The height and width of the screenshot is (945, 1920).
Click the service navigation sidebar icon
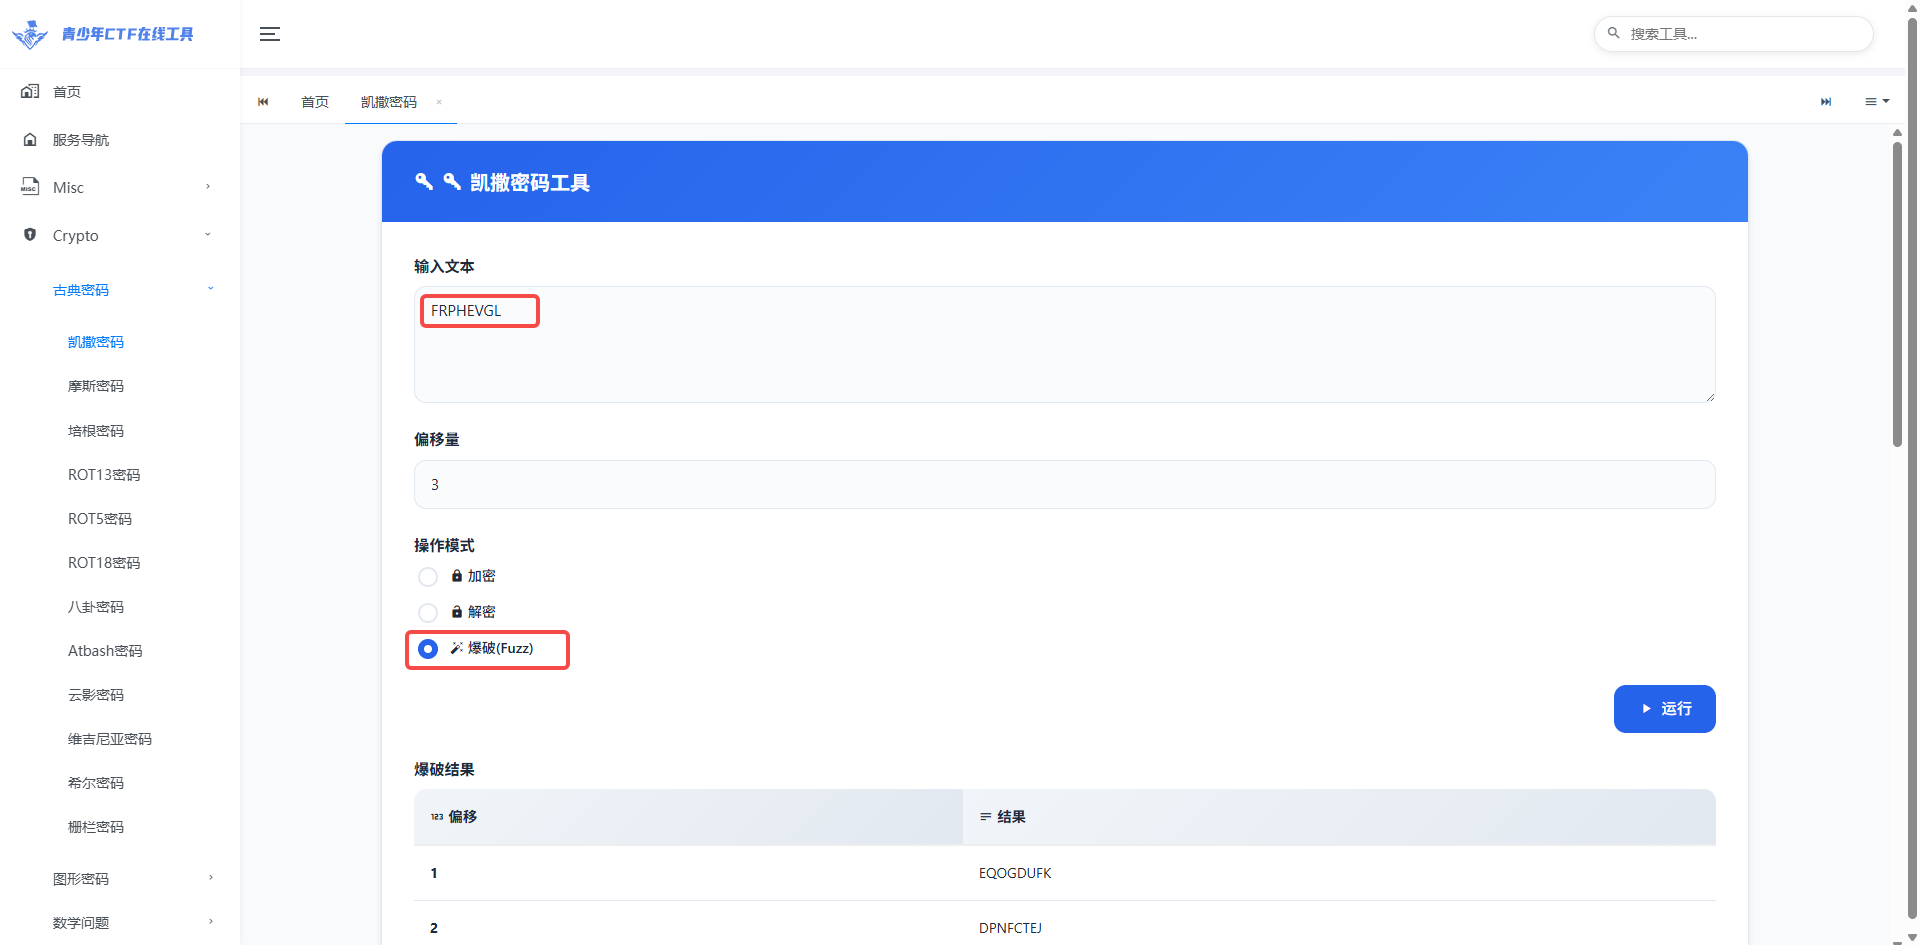(30, 140)
